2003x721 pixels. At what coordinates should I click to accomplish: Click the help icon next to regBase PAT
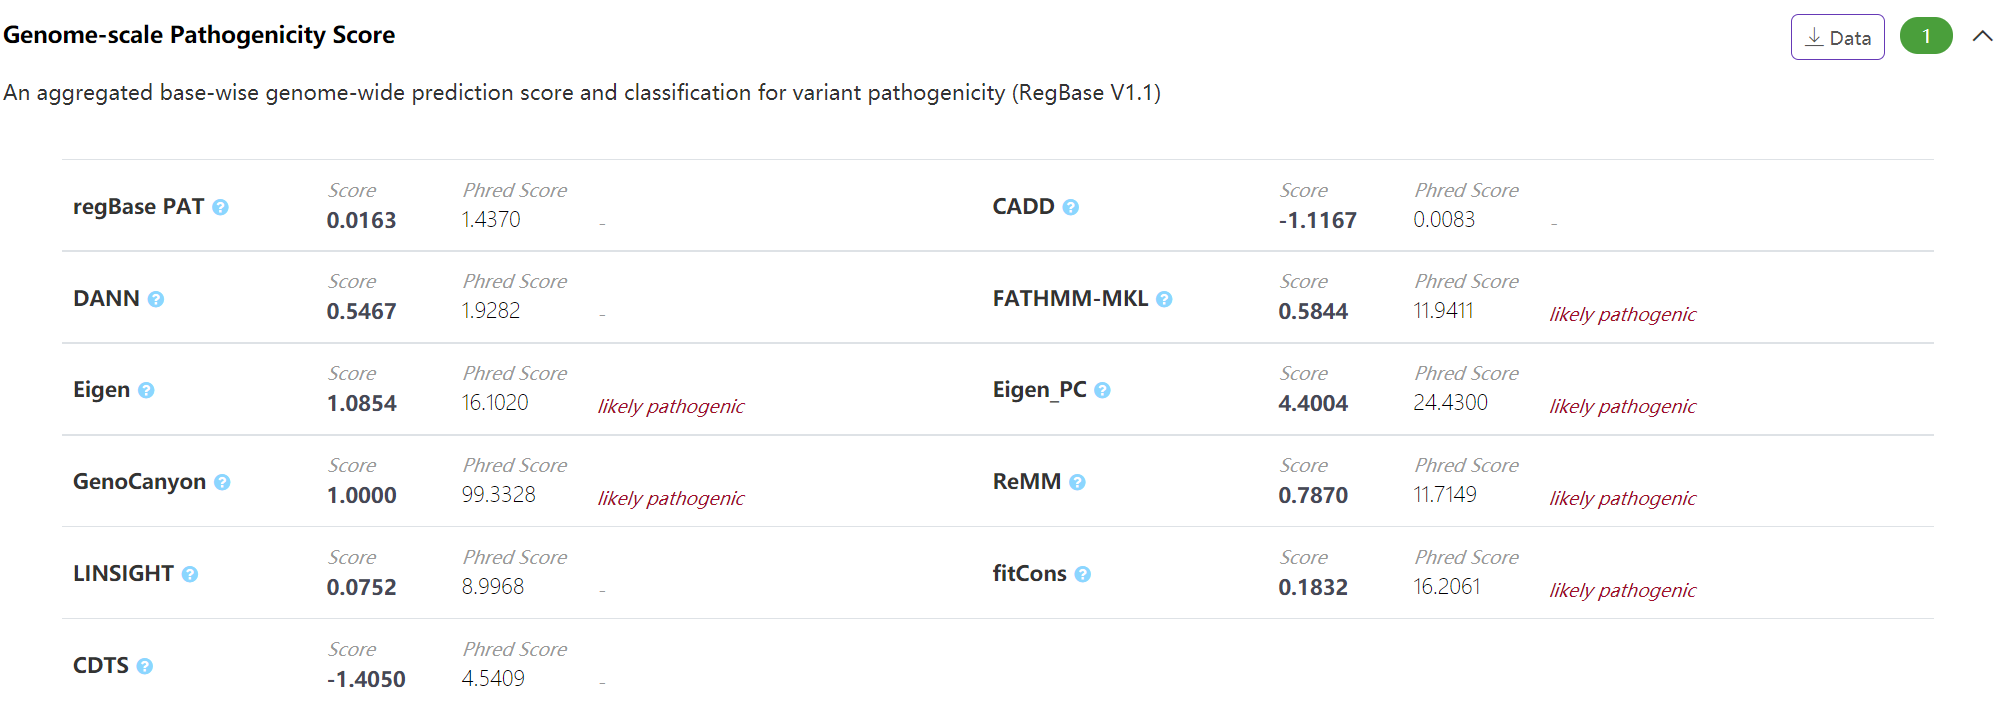coord(221,207)
